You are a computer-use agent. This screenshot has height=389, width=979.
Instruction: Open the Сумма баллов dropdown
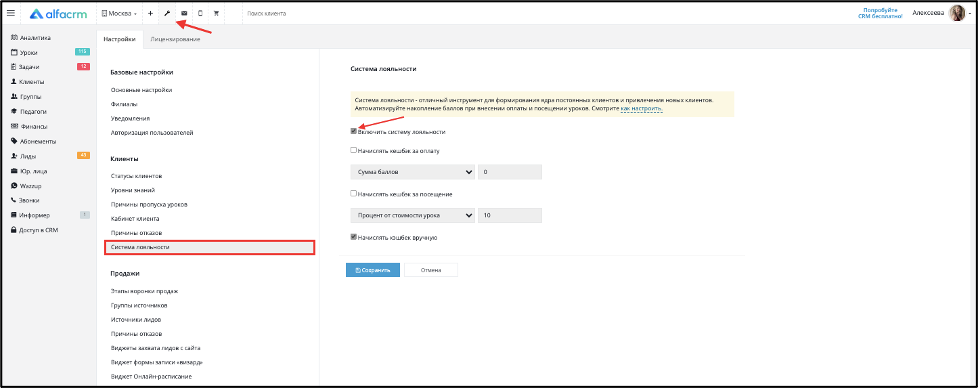coord(412,172)
